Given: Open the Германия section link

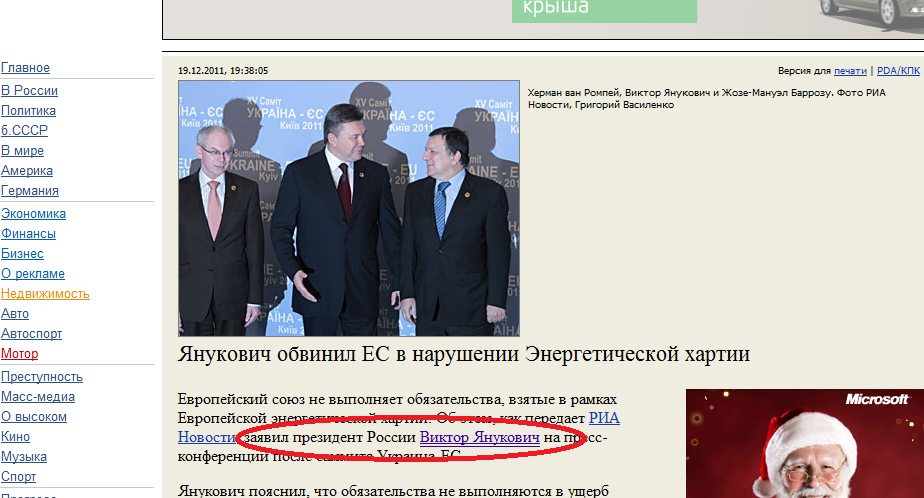Looking at the screenshot, I should (30, 191).
